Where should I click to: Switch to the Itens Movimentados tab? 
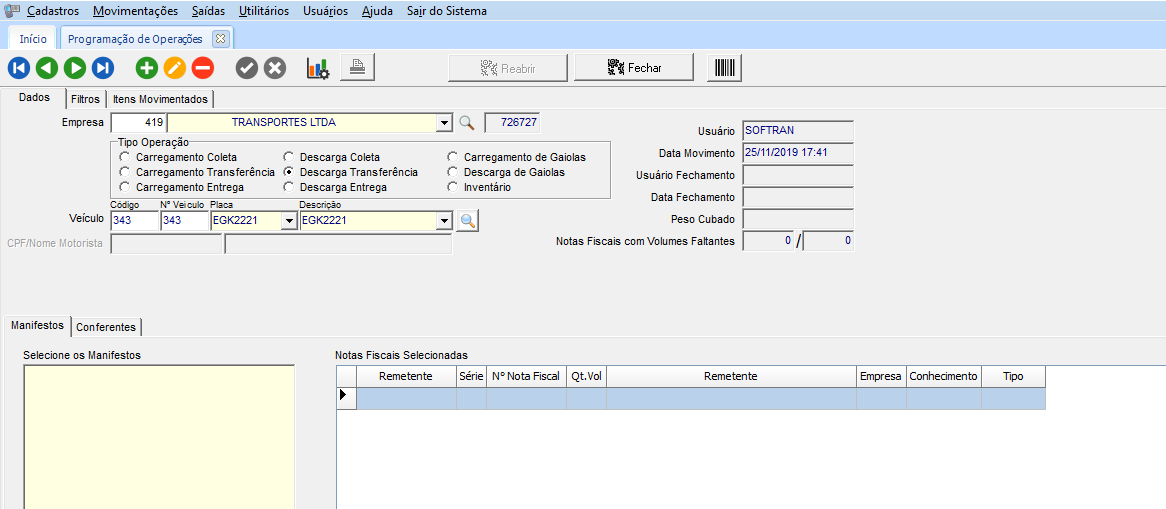pyautogui.click(x=161, y=99)
